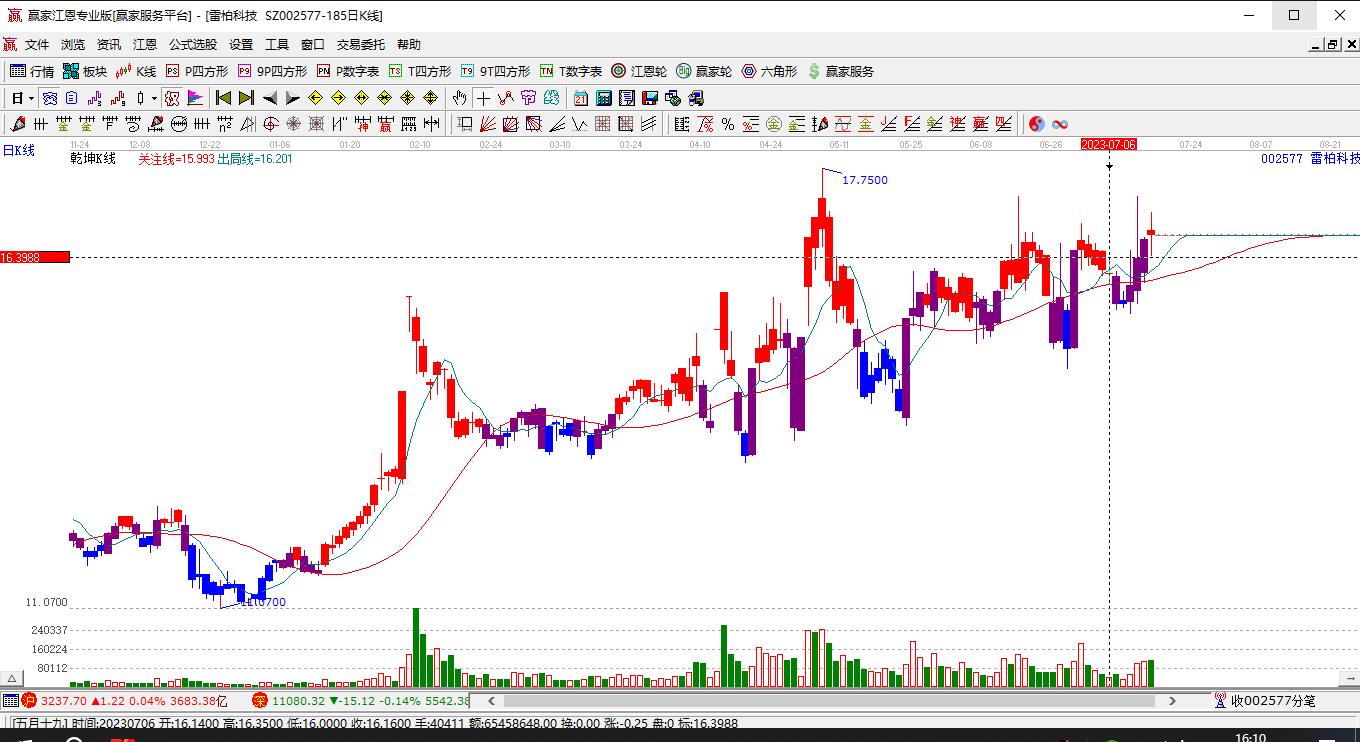Click the 行情 quotes button
The image size is (1360, 742).
coord(32,71)
